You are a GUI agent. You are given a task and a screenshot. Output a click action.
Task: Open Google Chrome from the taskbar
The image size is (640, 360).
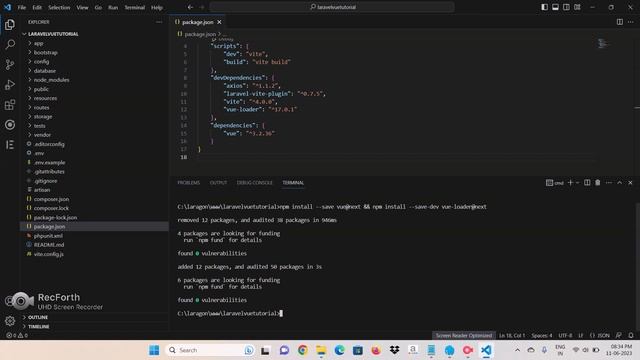coord(302,350)
